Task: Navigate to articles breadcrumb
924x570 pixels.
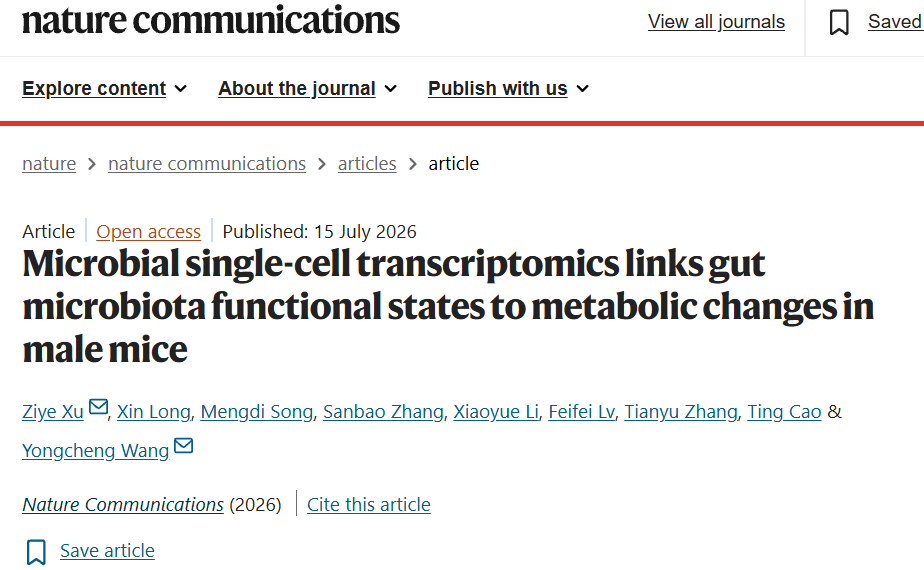Action: click(x=367, y=163)
